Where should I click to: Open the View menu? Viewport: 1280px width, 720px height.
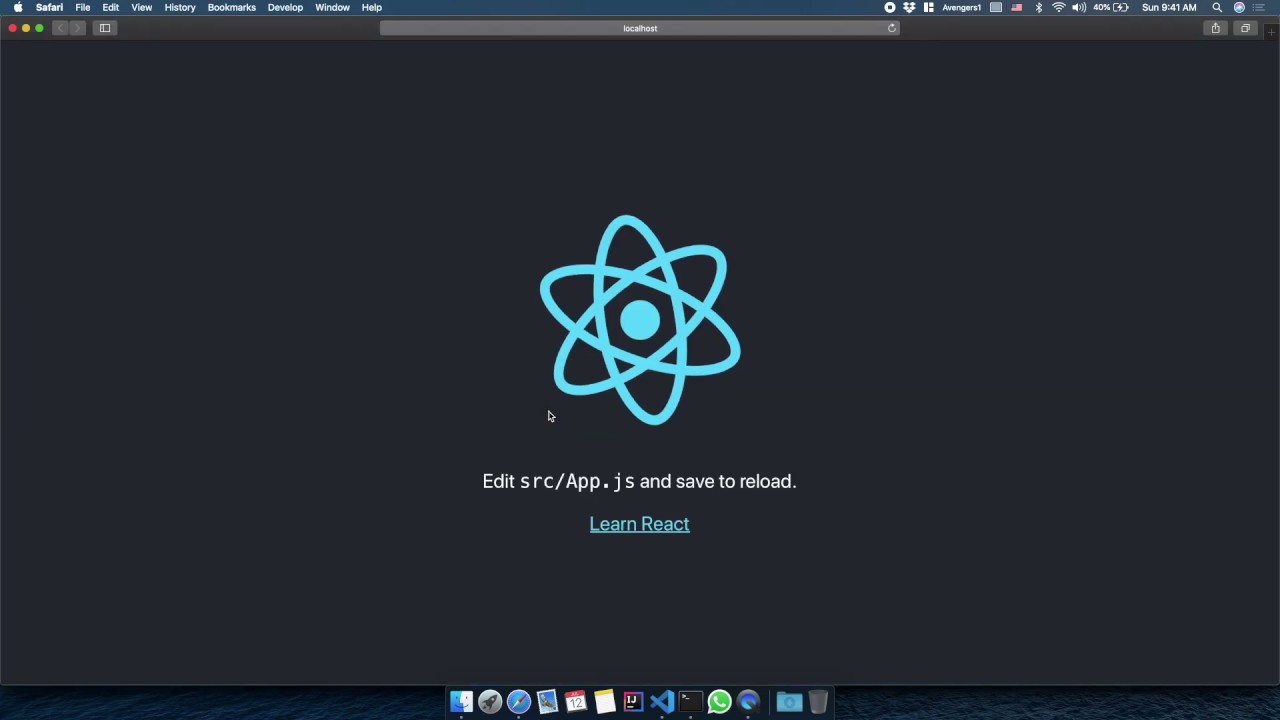(142, 7)
